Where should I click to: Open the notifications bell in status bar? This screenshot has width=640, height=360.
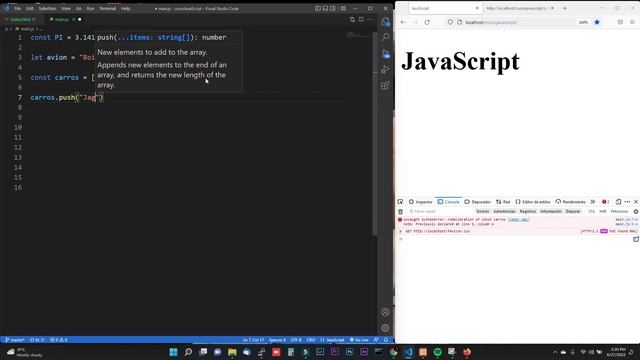tap(386, 340)
